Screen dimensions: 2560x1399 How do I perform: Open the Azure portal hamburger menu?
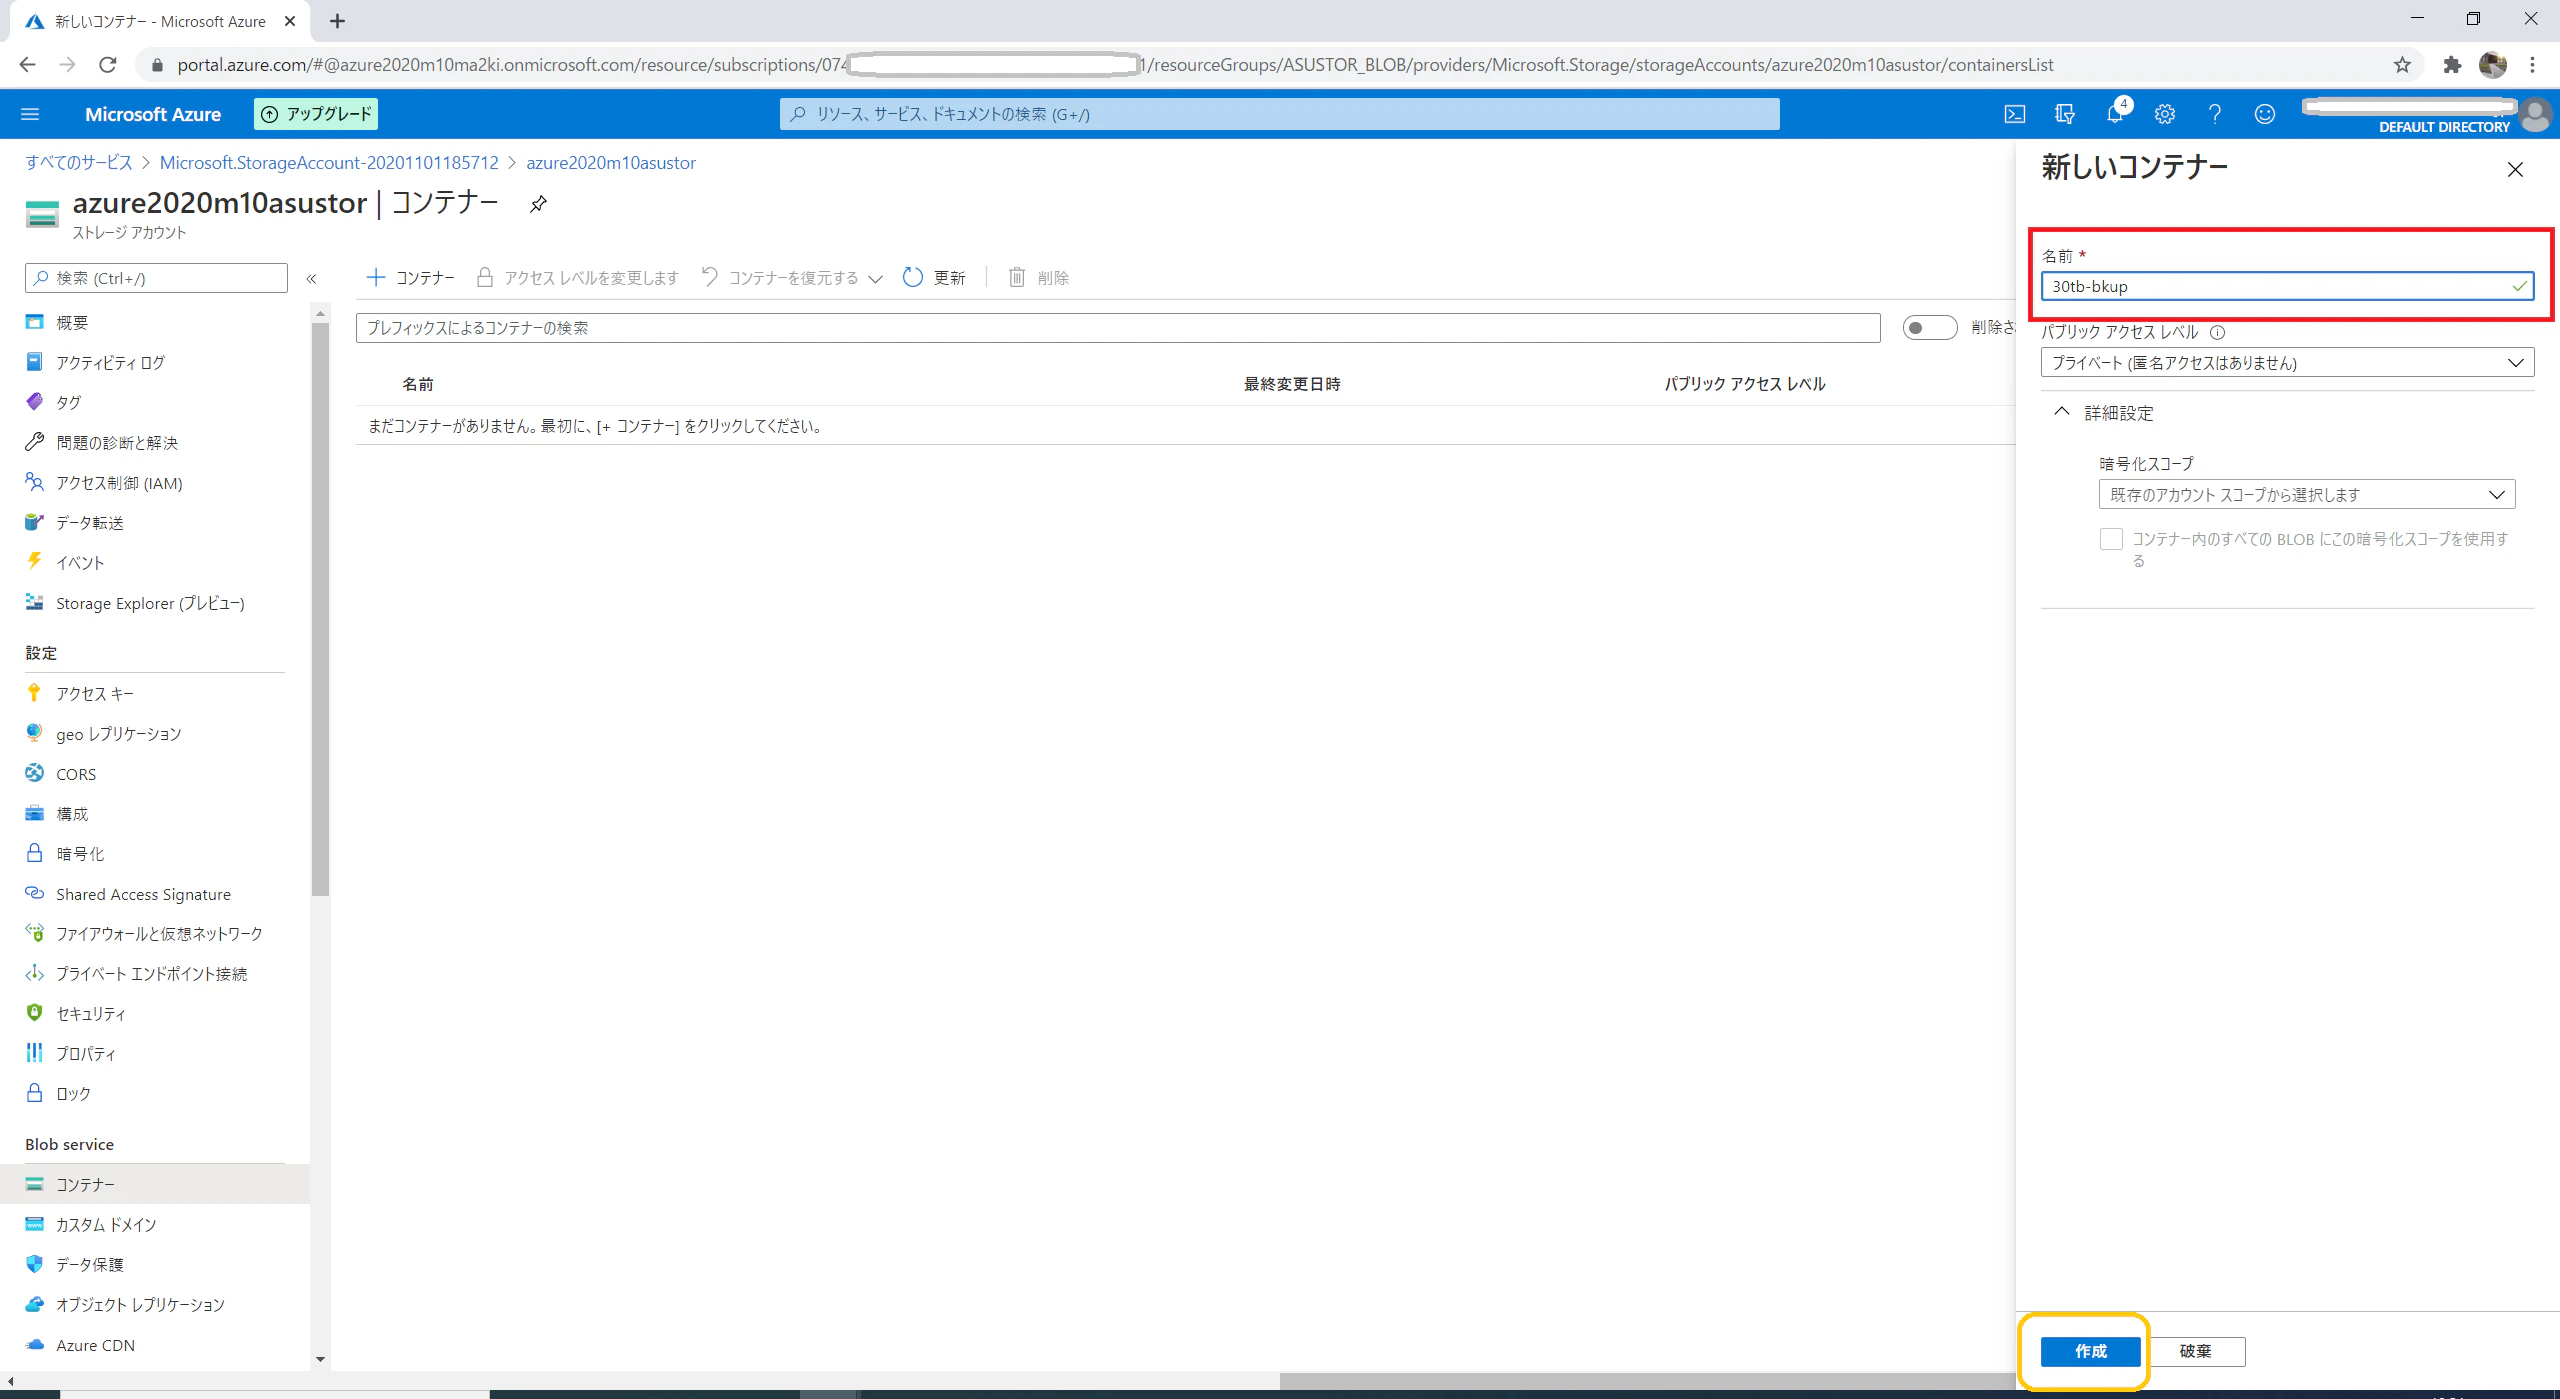point(30,114)
